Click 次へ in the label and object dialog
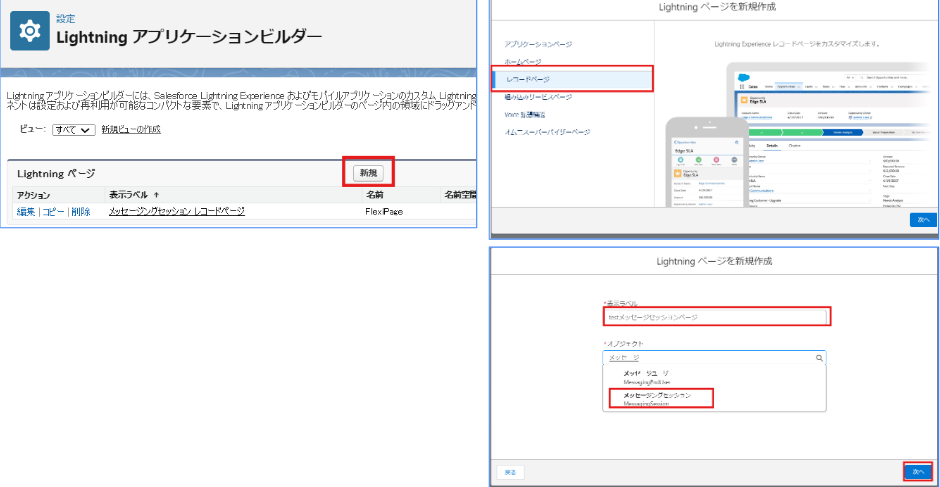Screen dimensions: 940x487 click(918, 472)
